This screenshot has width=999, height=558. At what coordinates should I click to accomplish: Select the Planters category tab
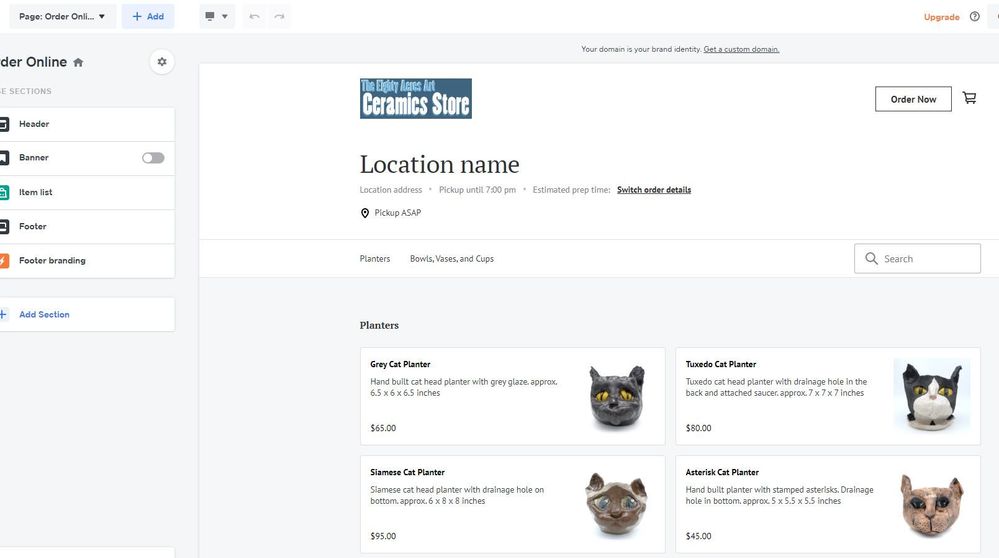375,259
